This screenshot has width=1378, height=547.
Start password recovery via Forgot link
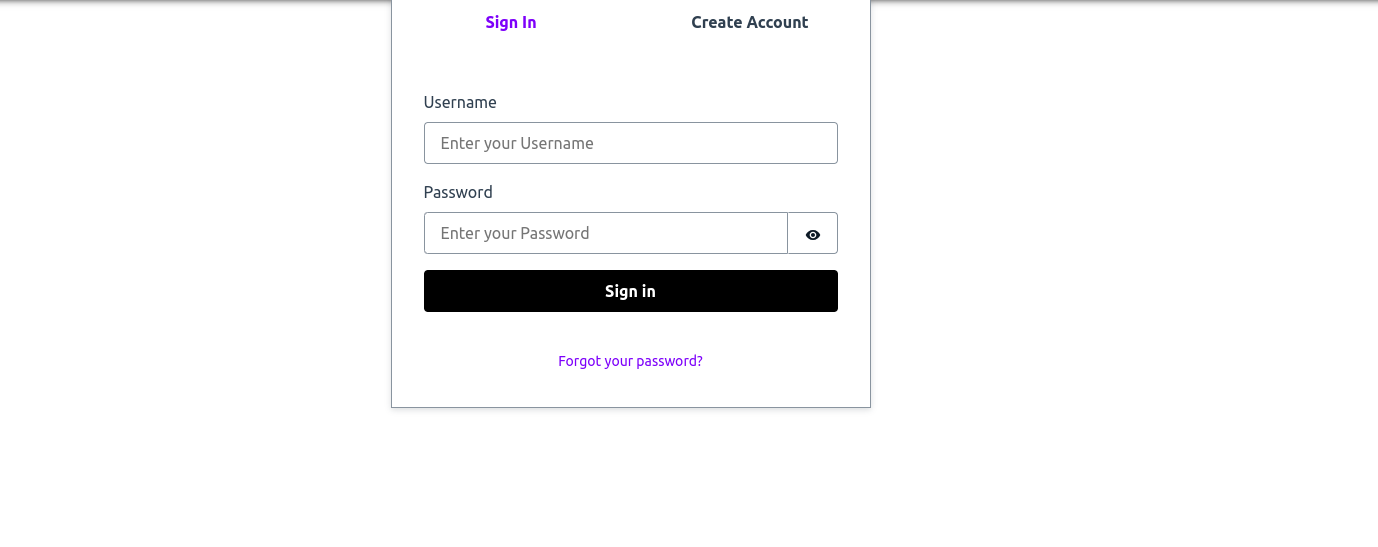click(x=630, y=361)
